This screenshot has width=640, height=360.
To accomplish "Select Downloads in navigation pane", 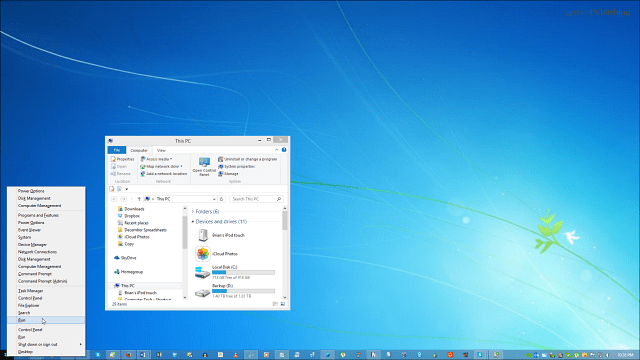I will 131,209.
